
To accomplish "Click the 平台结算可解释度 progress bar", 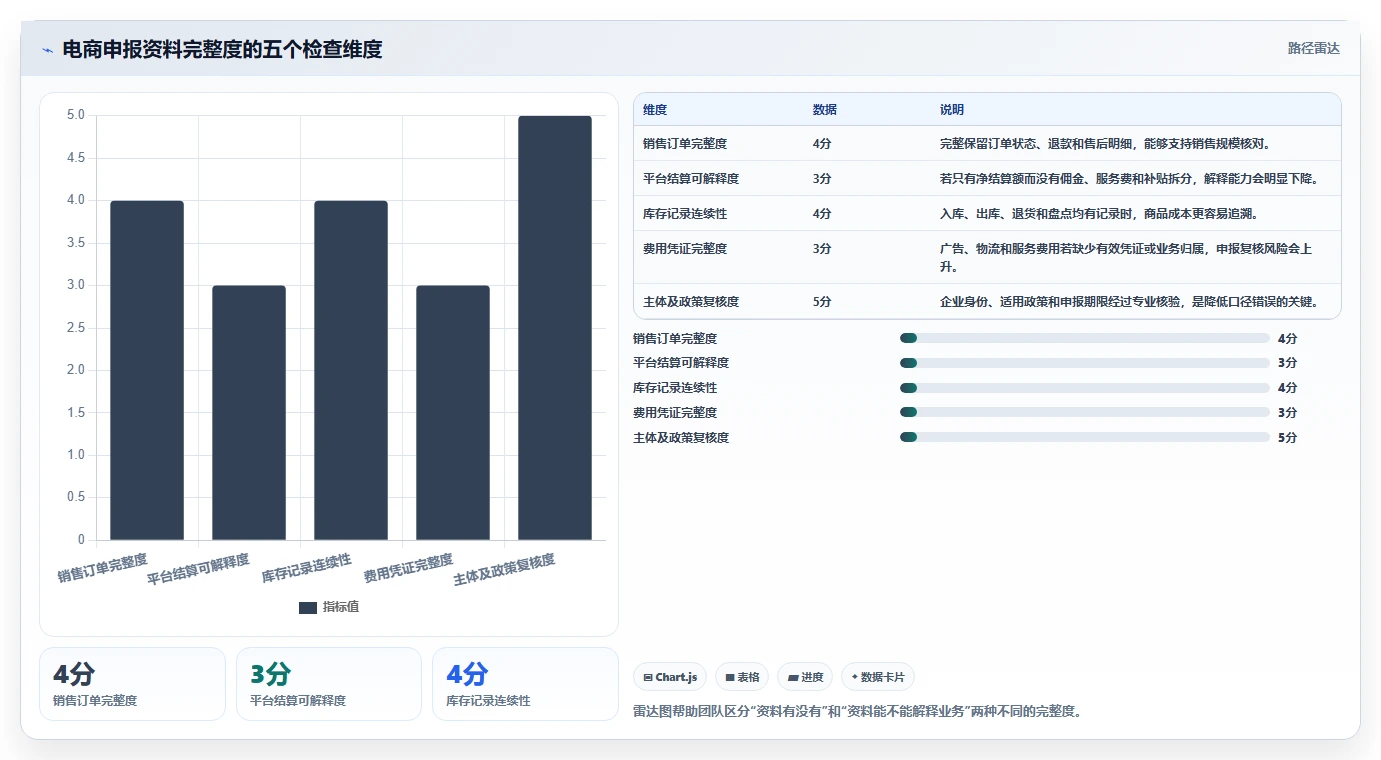I will (x=1085, y=363).
